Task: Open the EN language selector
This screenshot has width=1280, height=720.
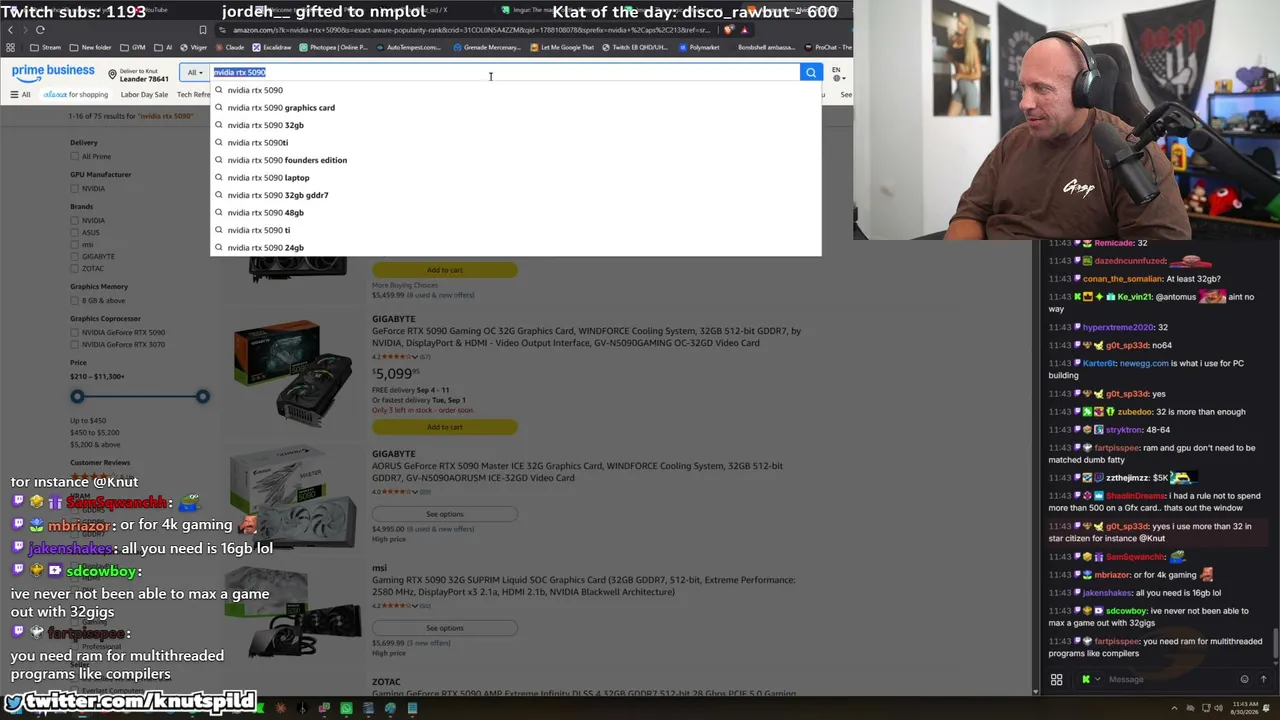Action: tap(837, 74)
